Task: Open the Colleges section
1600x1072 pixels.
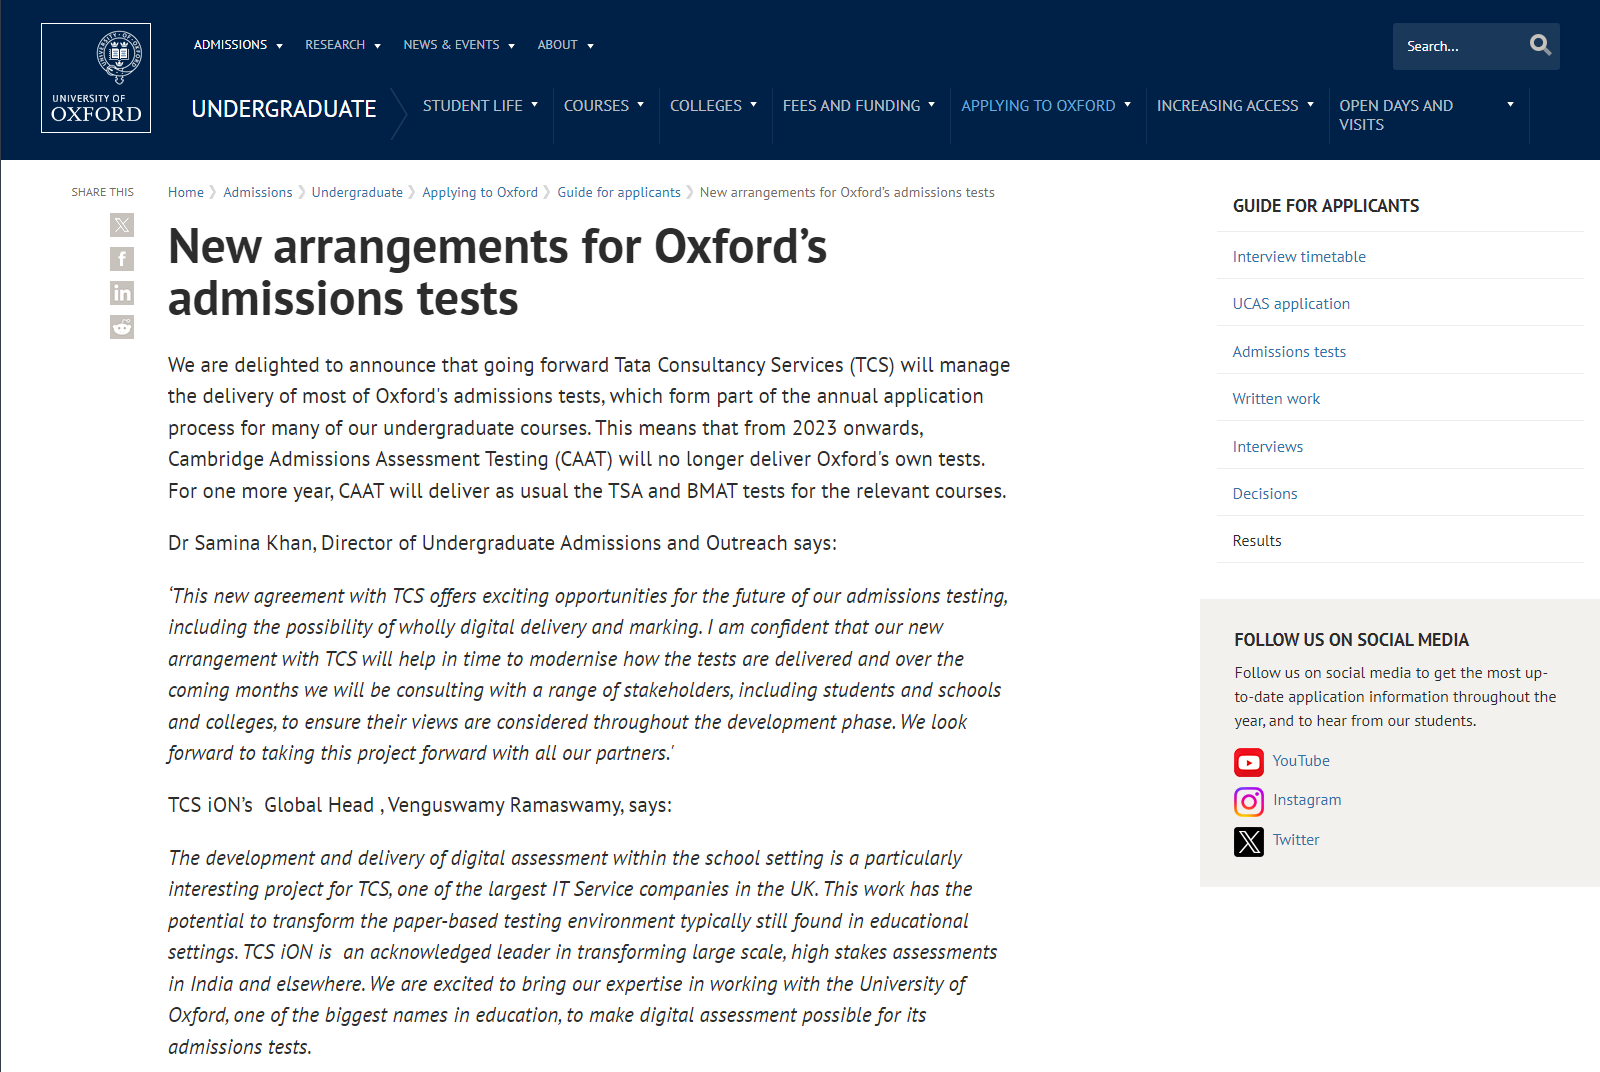Action: pyautogui.click(x=706, y=105)
